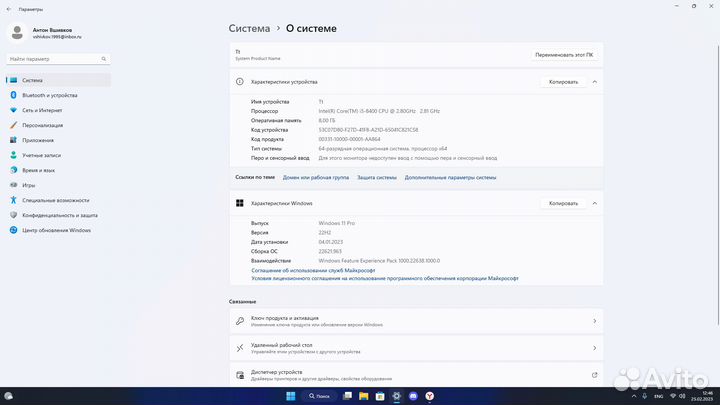Click the Система breadcrumb link
720x405 pixels.
pos(249,28)
